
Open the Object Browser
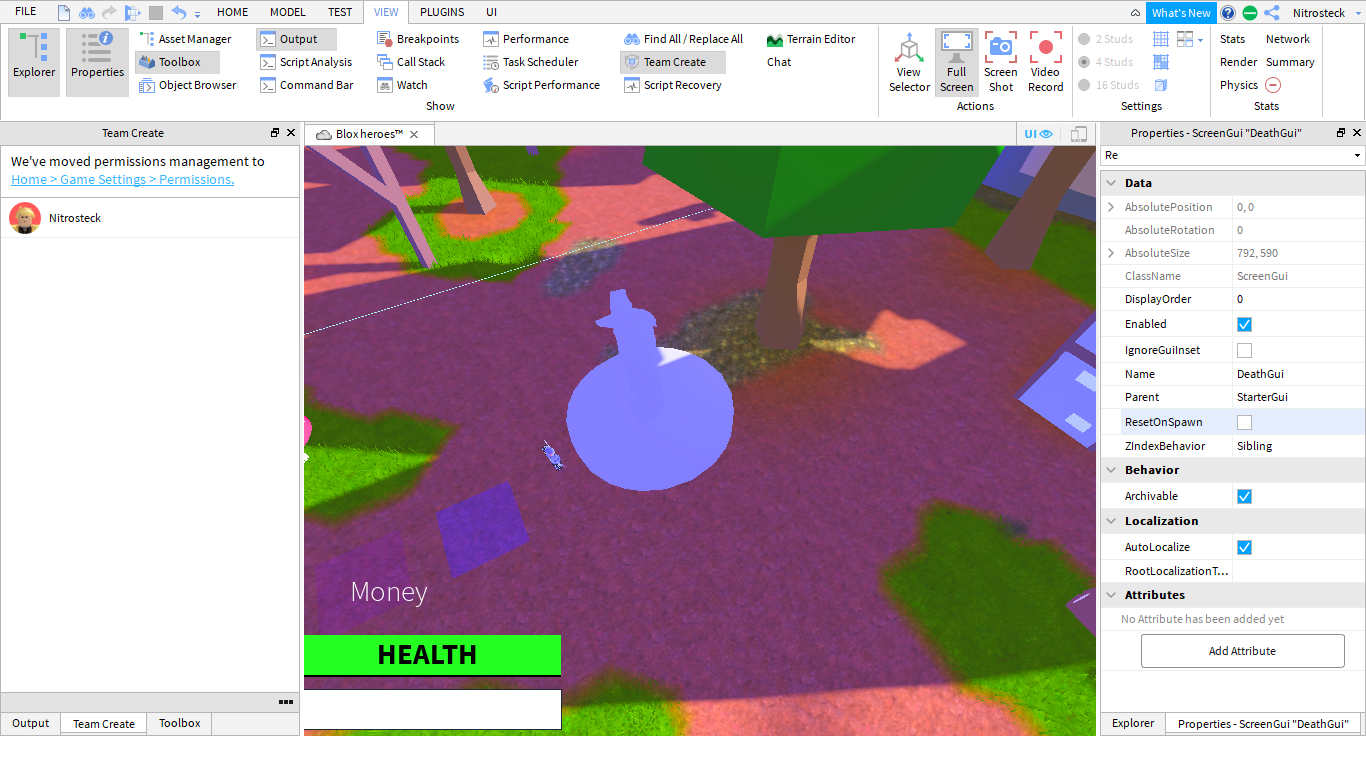[187, 85]
